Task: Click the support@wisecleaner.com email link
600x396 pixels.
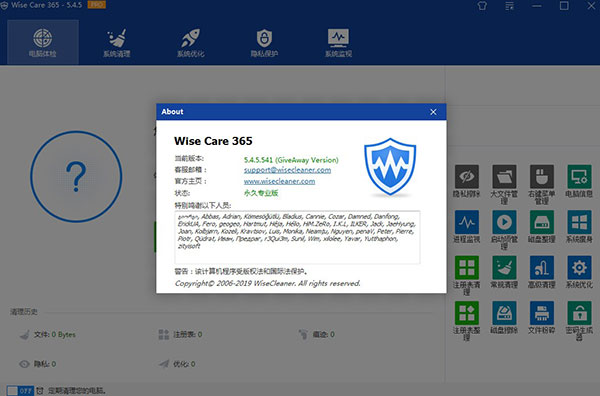Action: (287, 170)
